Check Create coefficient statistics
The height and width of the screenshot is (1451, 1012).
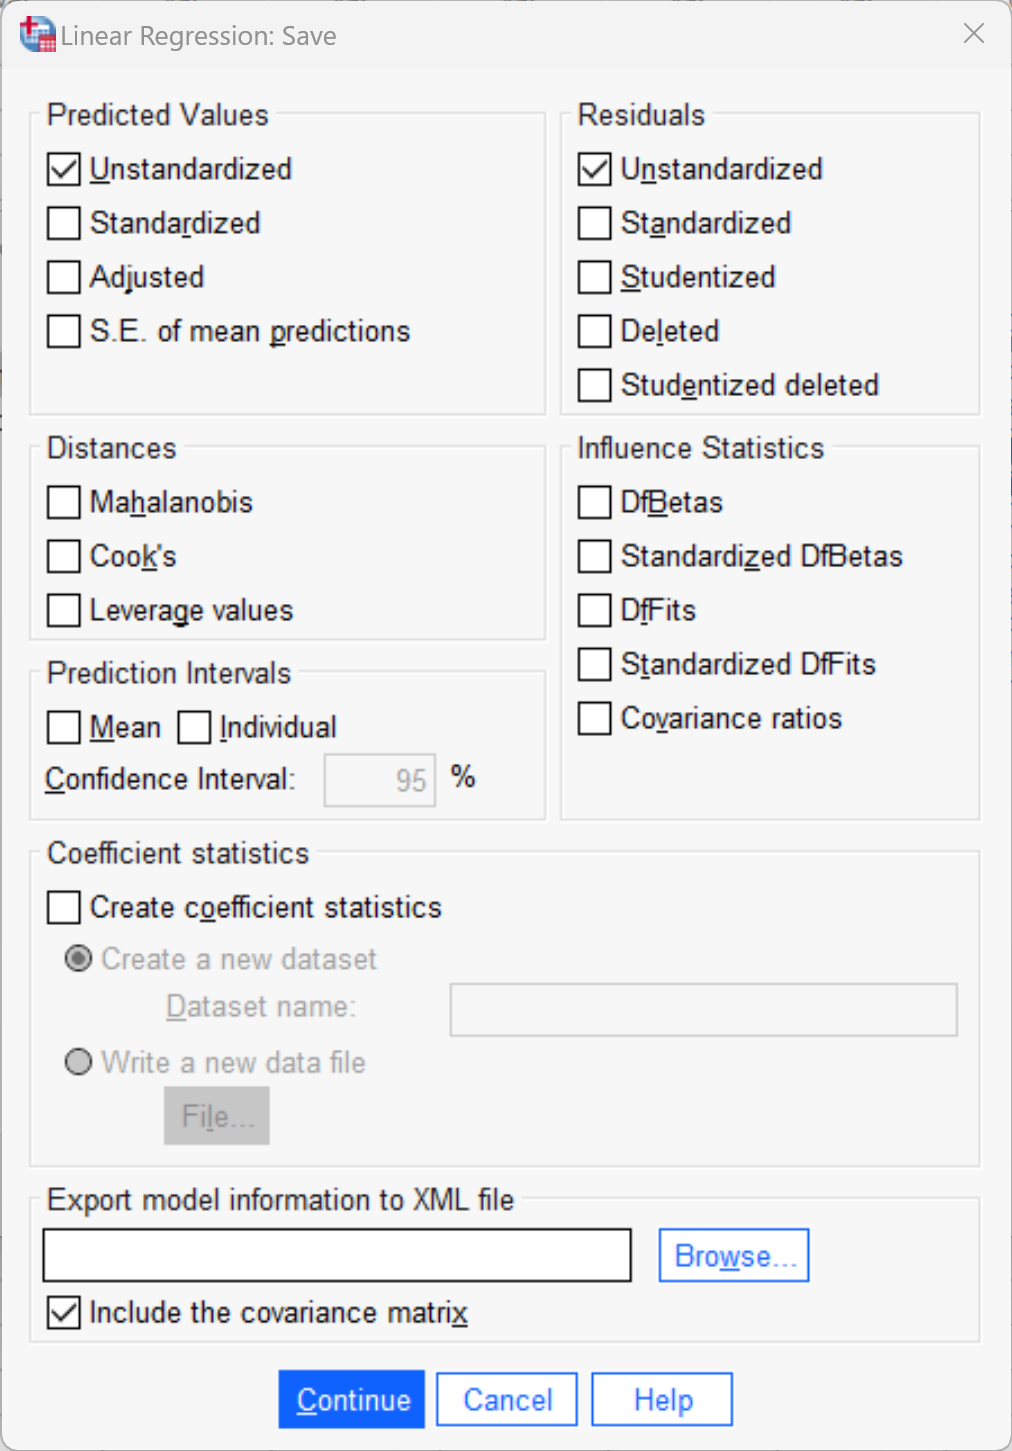coord(62,907)
